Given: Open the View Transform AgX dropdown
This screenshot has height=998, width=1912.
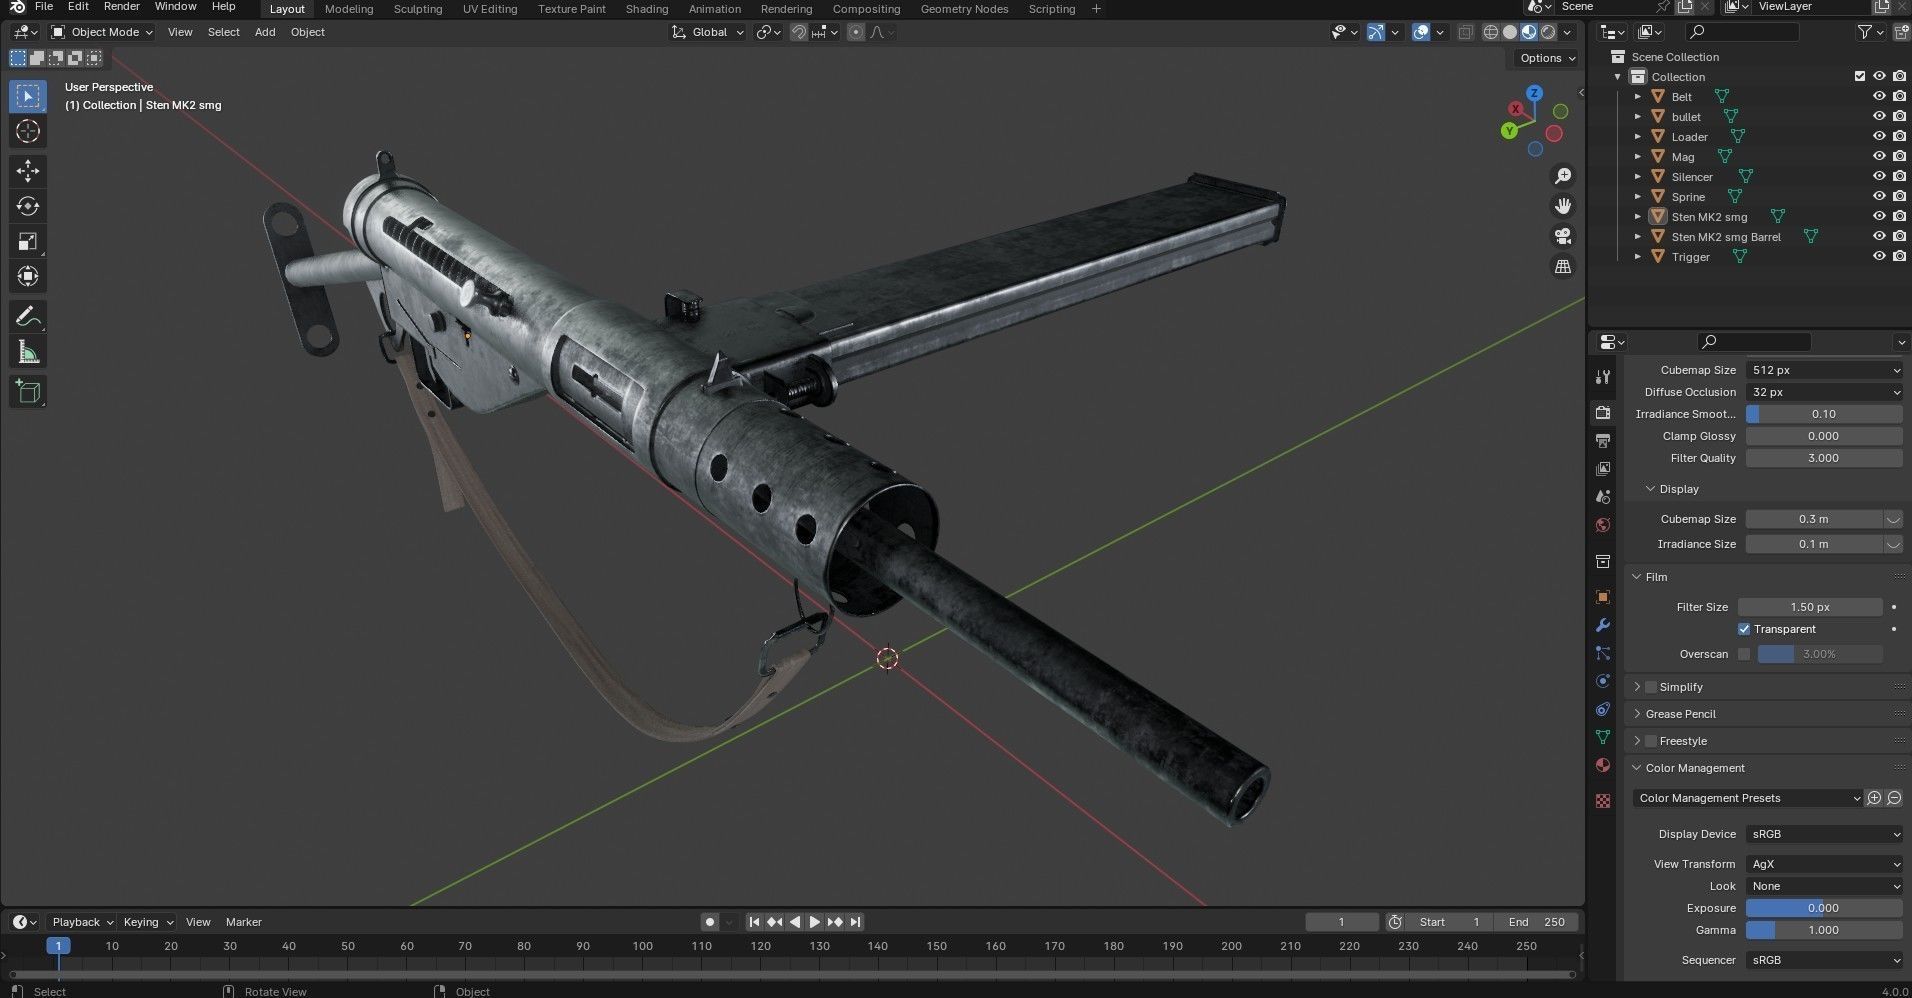Looking at the screenshot, I should click(x=1824, y=864).
